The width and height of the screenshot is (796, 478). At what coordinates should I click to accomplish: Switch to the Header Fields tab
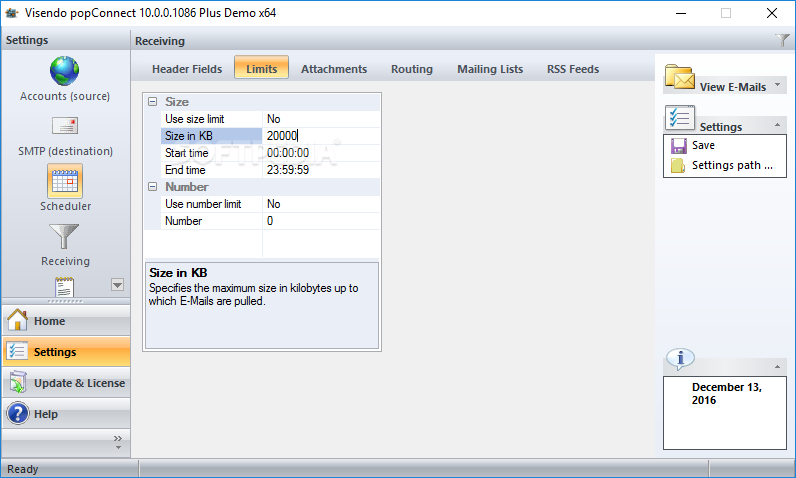187,69
